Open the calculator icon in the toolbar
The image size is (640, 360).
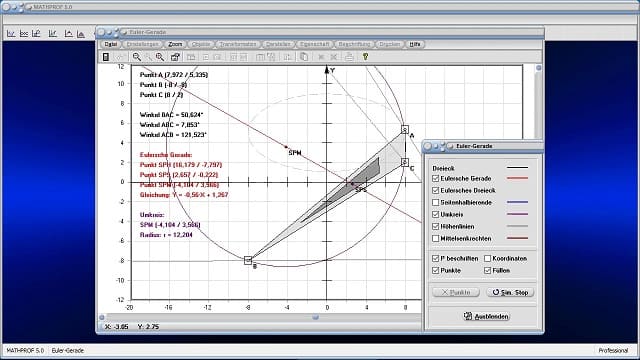tap(106, 57)
